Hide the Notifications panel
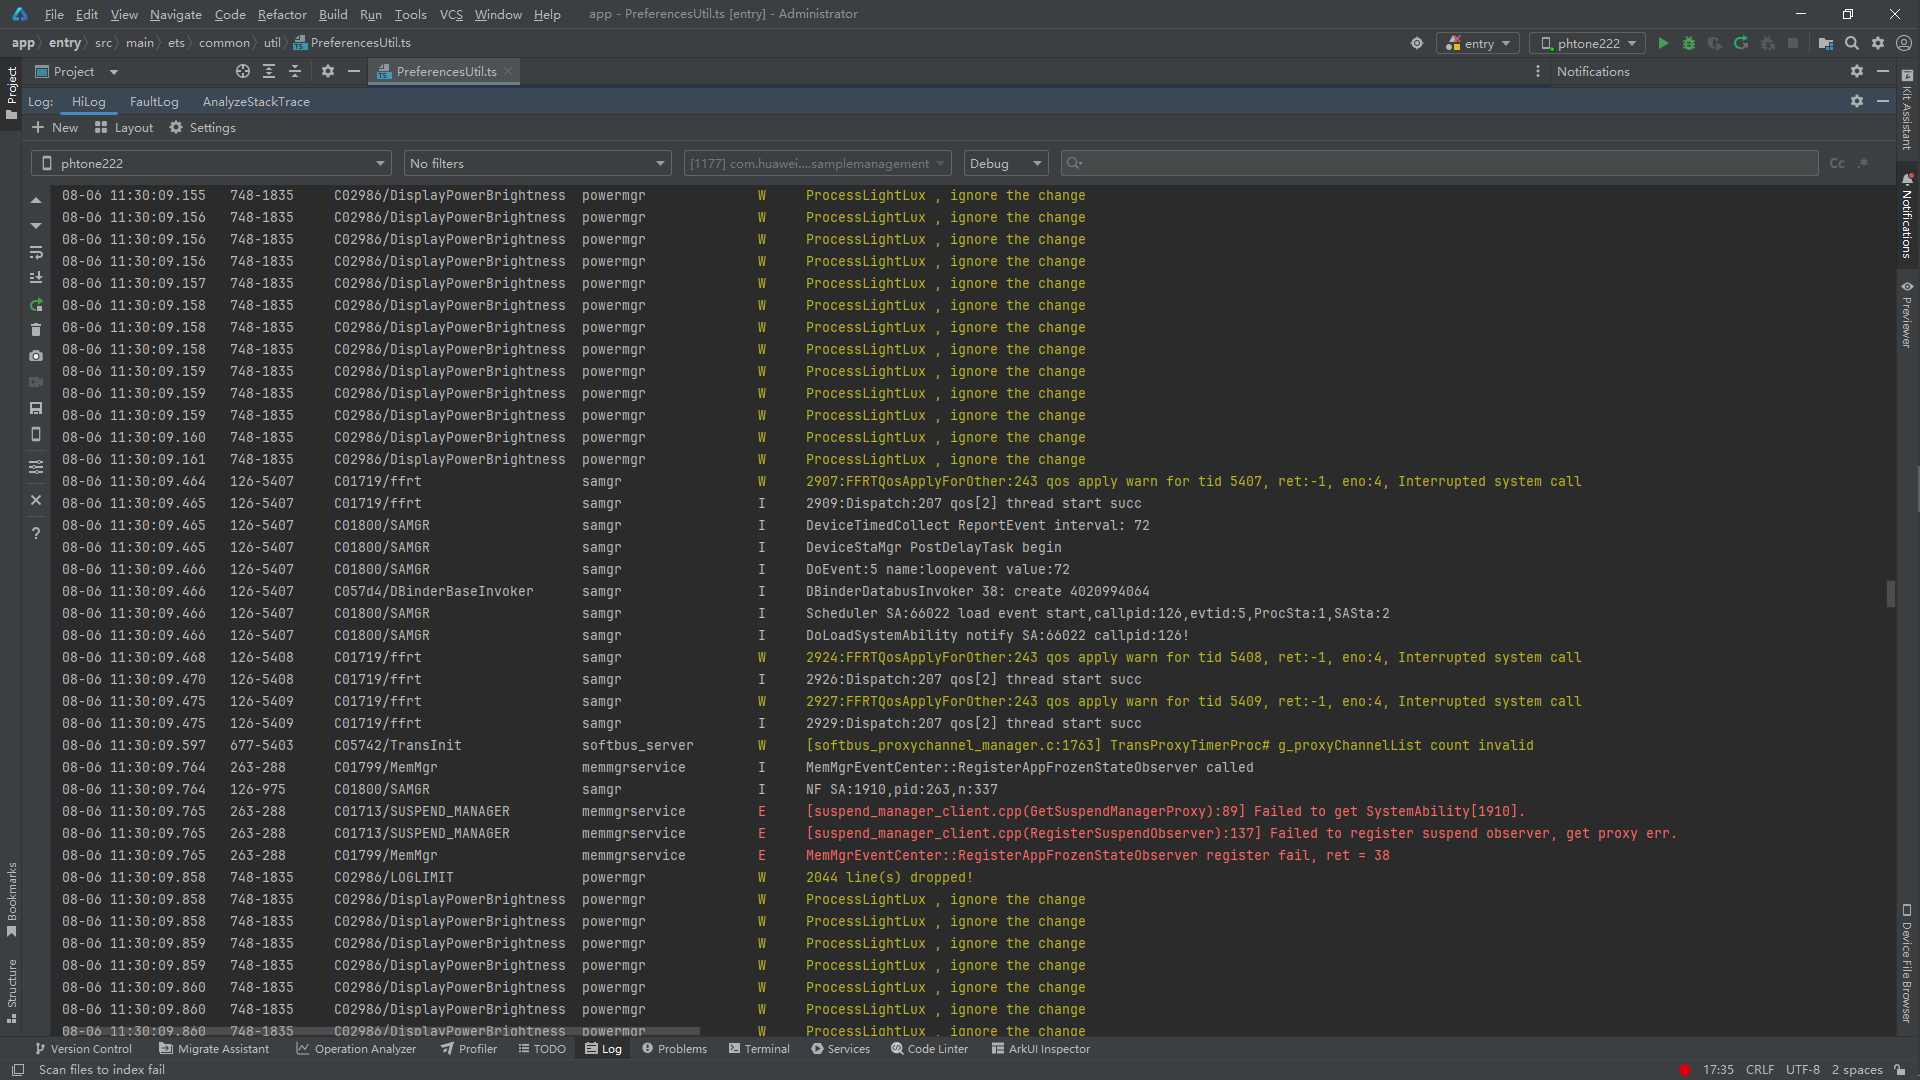1920x1080 pixels. (1883, 71)
